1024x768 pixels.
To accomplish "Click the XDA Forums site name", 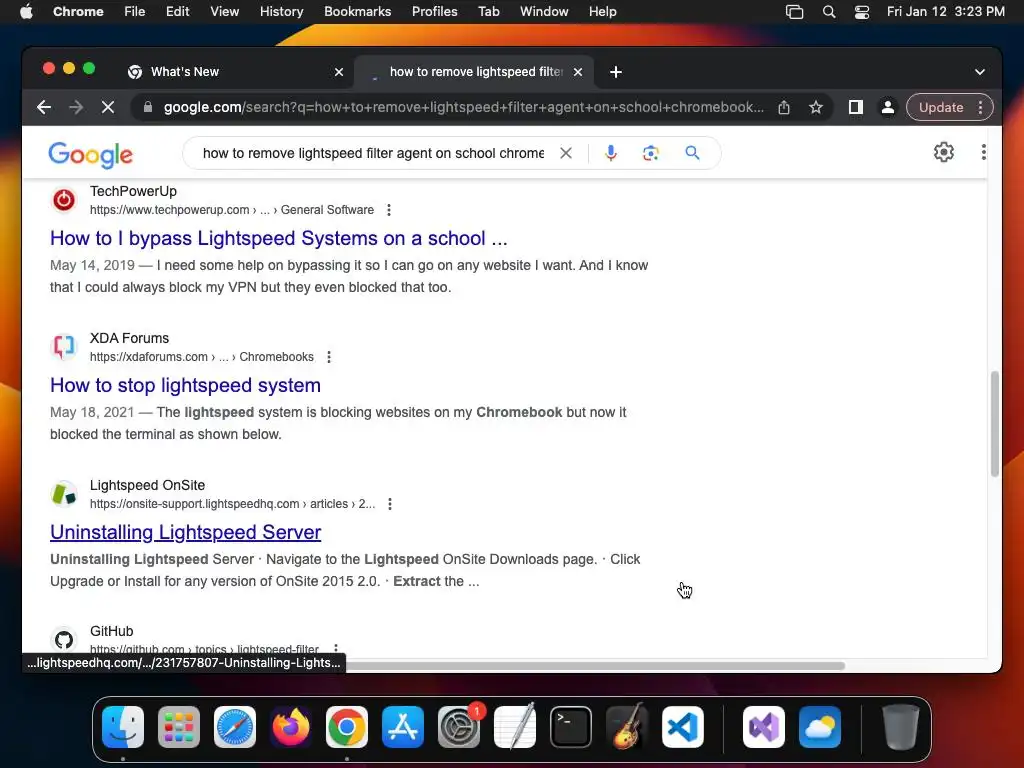I will [129, 338].
